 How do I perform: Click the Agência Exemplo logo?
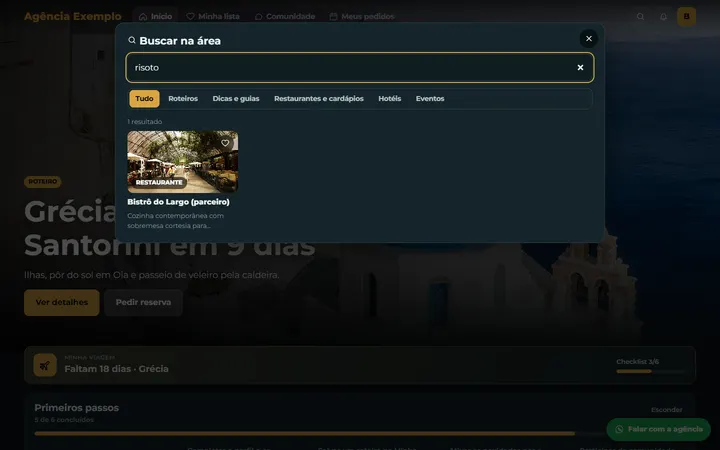tap(73, 16)
